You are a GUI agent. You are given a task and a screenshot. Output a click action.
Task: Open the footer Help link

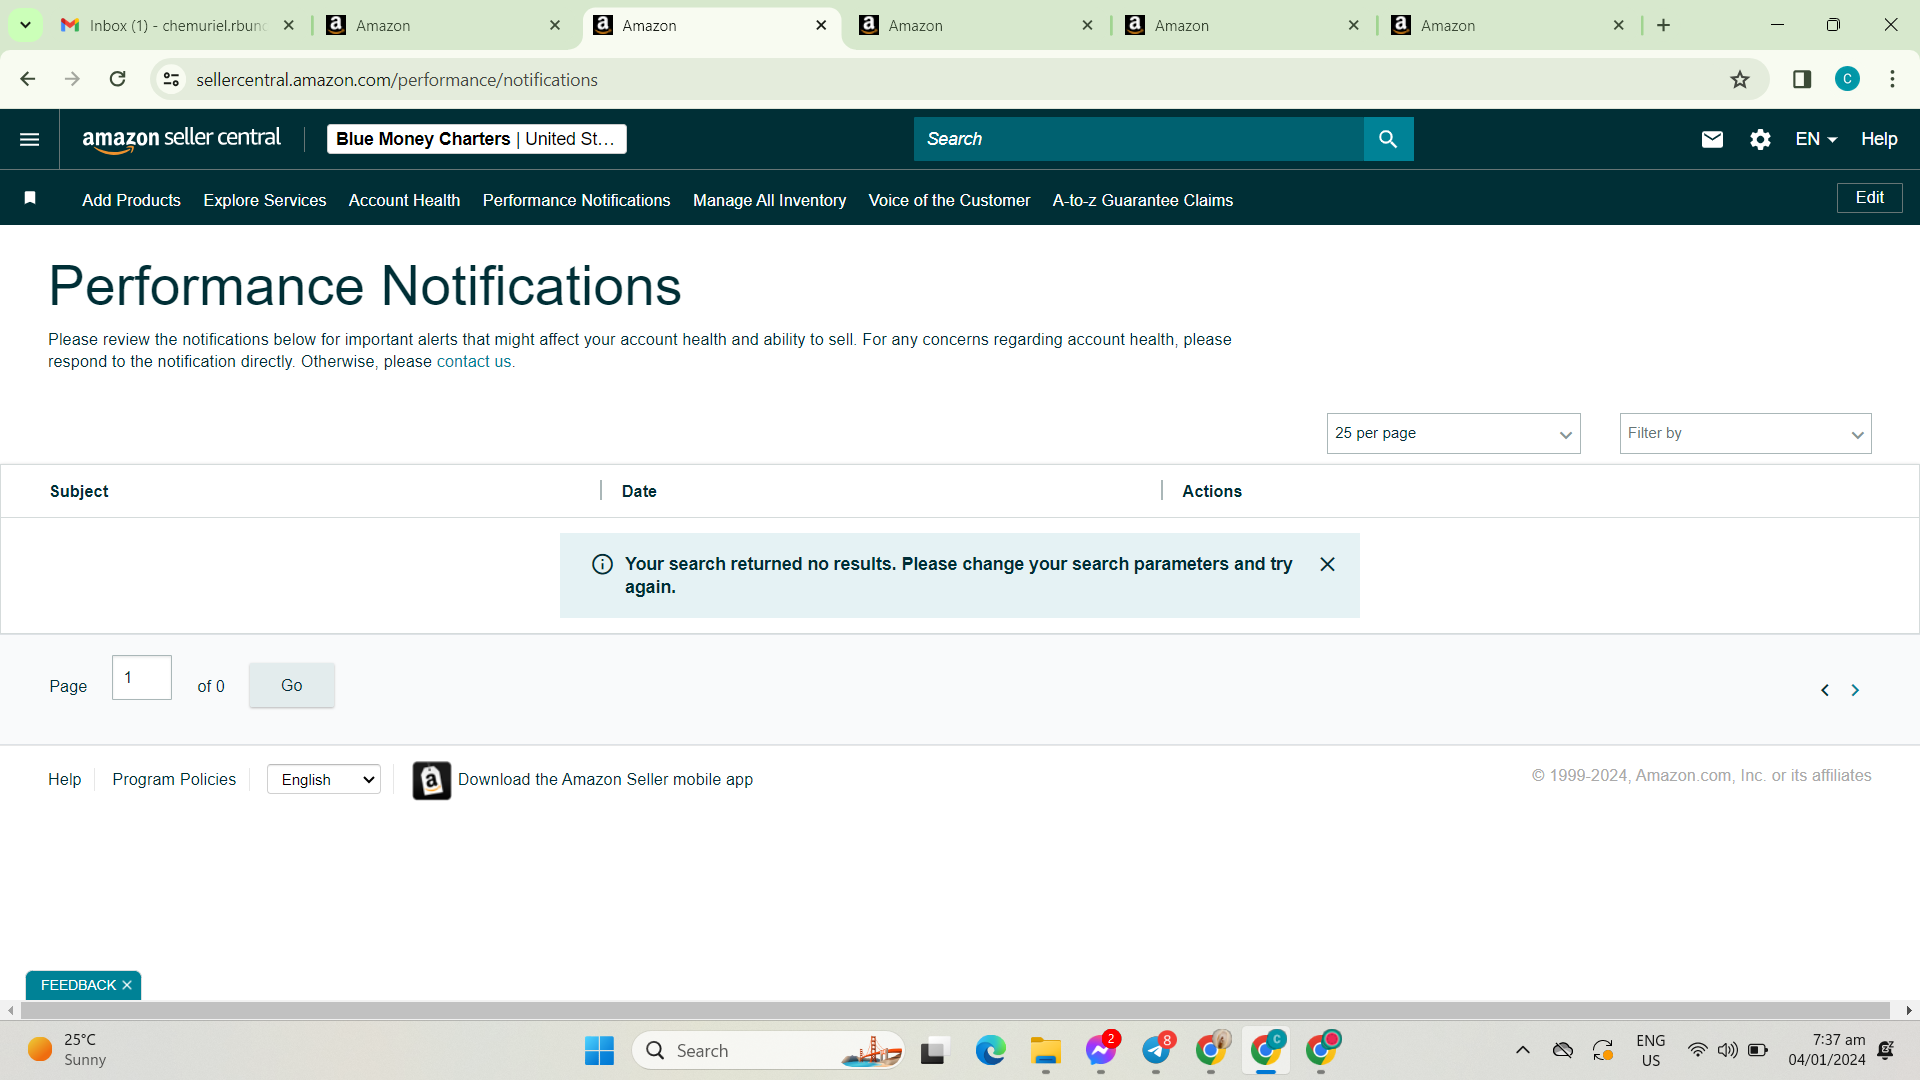click(64, 780)
